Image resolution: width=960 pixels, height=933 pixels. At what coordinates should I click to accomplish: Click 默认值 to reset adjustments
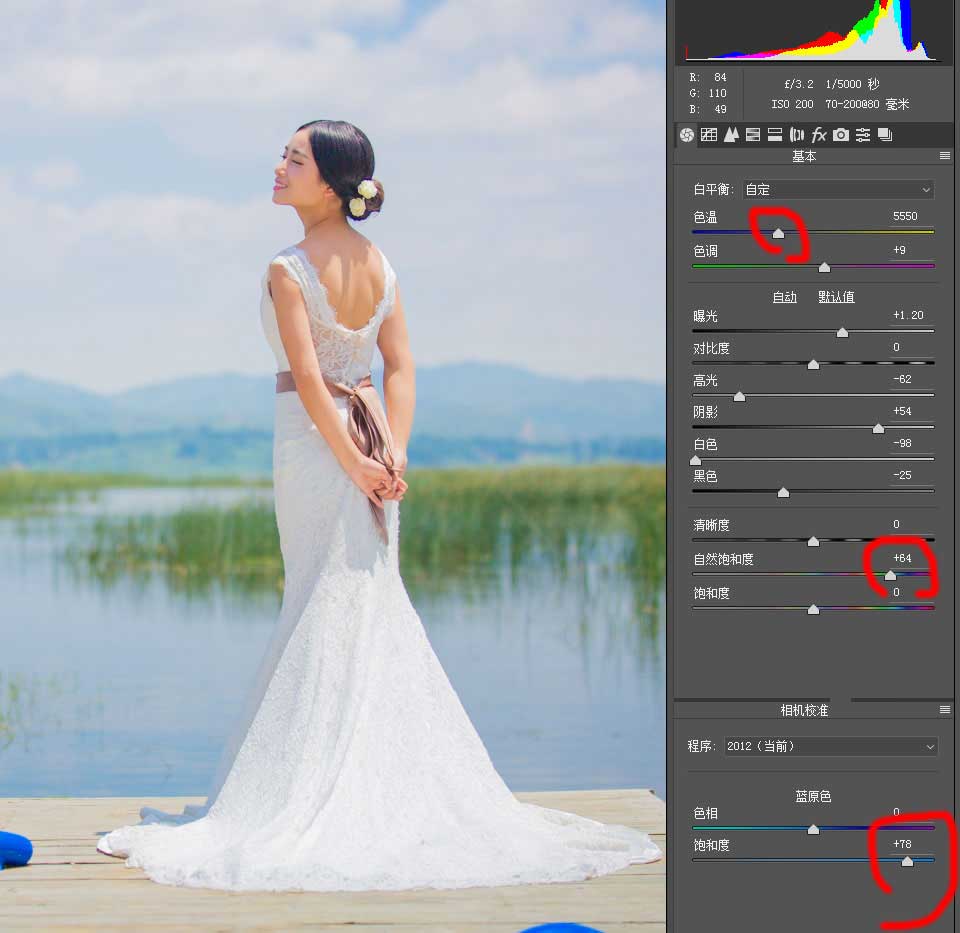pyautogui.click(x=836, y=297)
